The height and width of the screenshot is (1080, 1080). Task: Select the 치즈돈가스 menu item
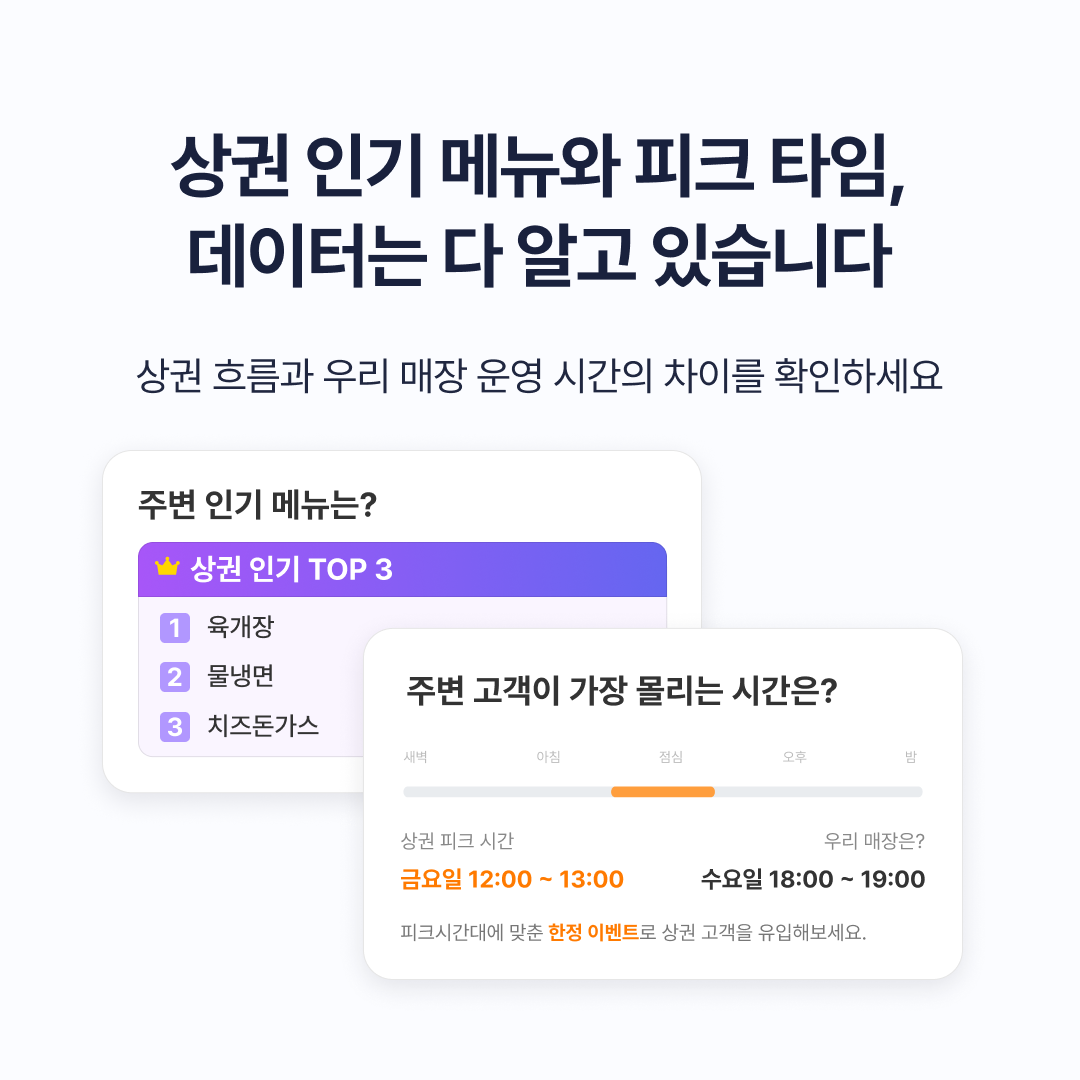(263, 726)
